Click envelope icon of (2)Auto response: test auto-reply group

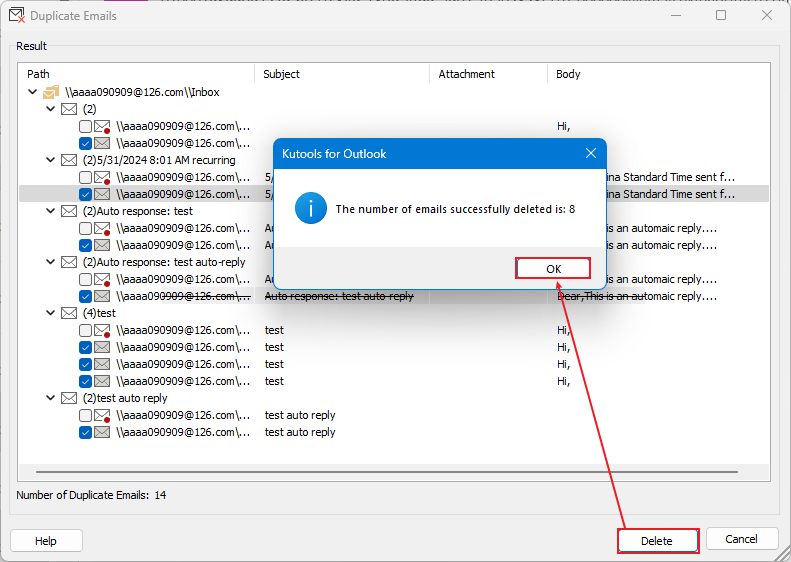(69, 262)
